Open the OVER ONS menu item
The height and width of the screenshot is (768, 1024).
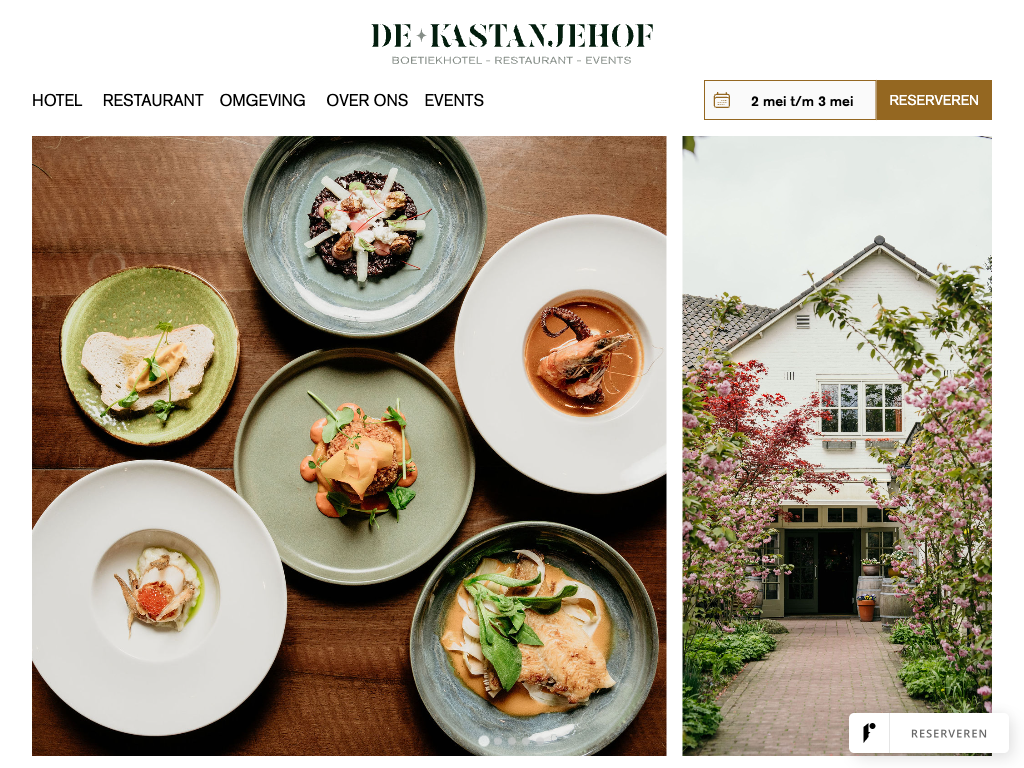367,101
